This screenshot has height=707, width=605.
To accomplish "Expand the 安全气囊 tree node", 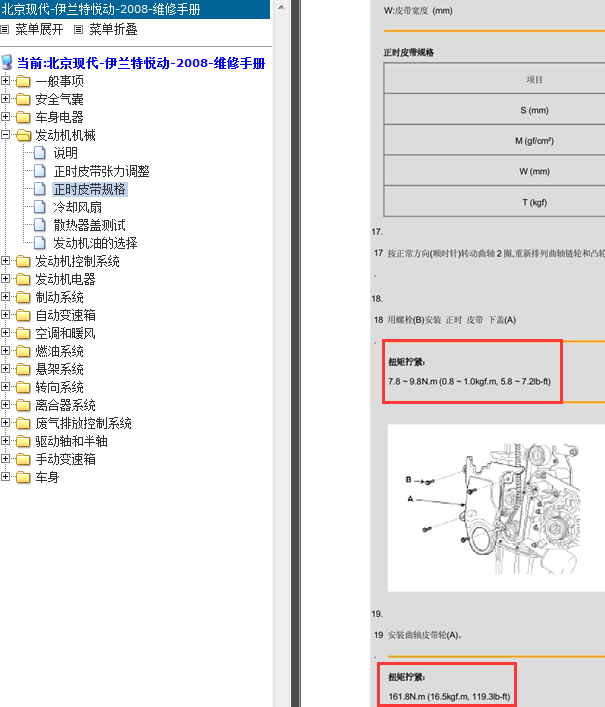I will (5, 99).
